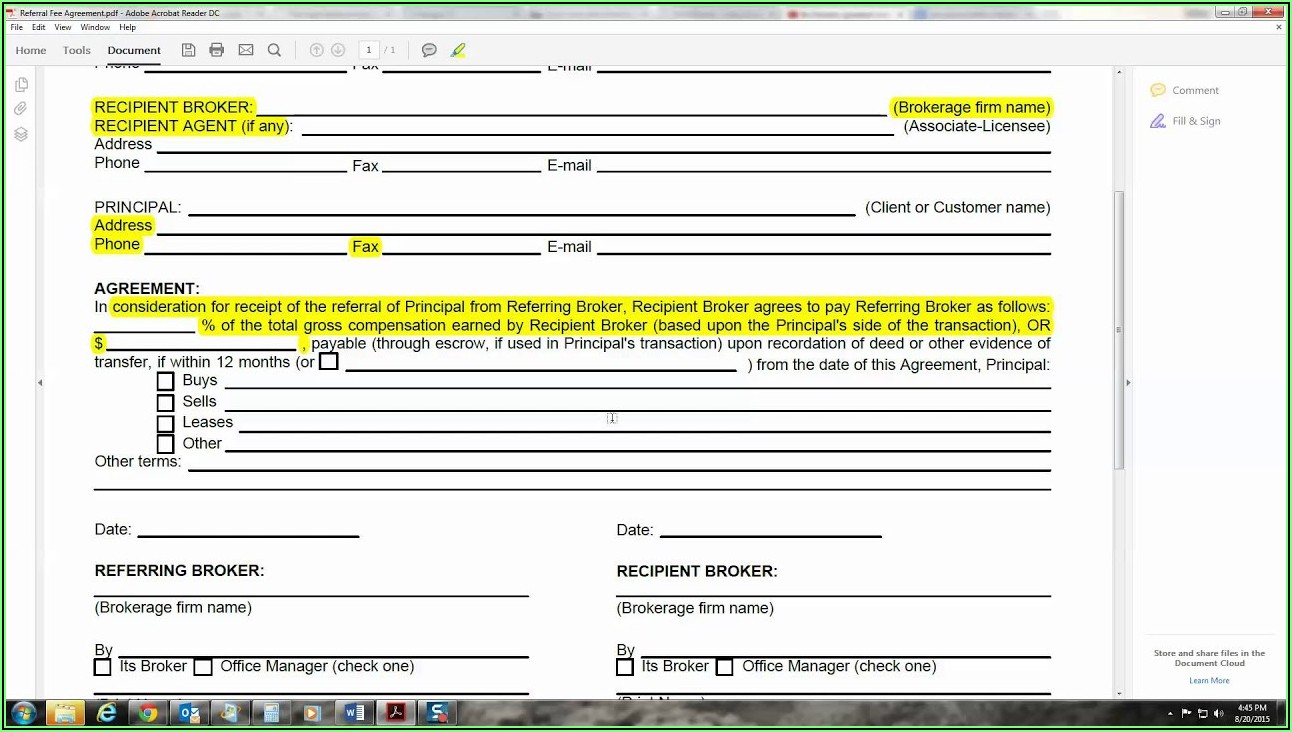Check the Sells checkbox
The width and height of the screenshot is (1292, 732).
tap(166, 403)
